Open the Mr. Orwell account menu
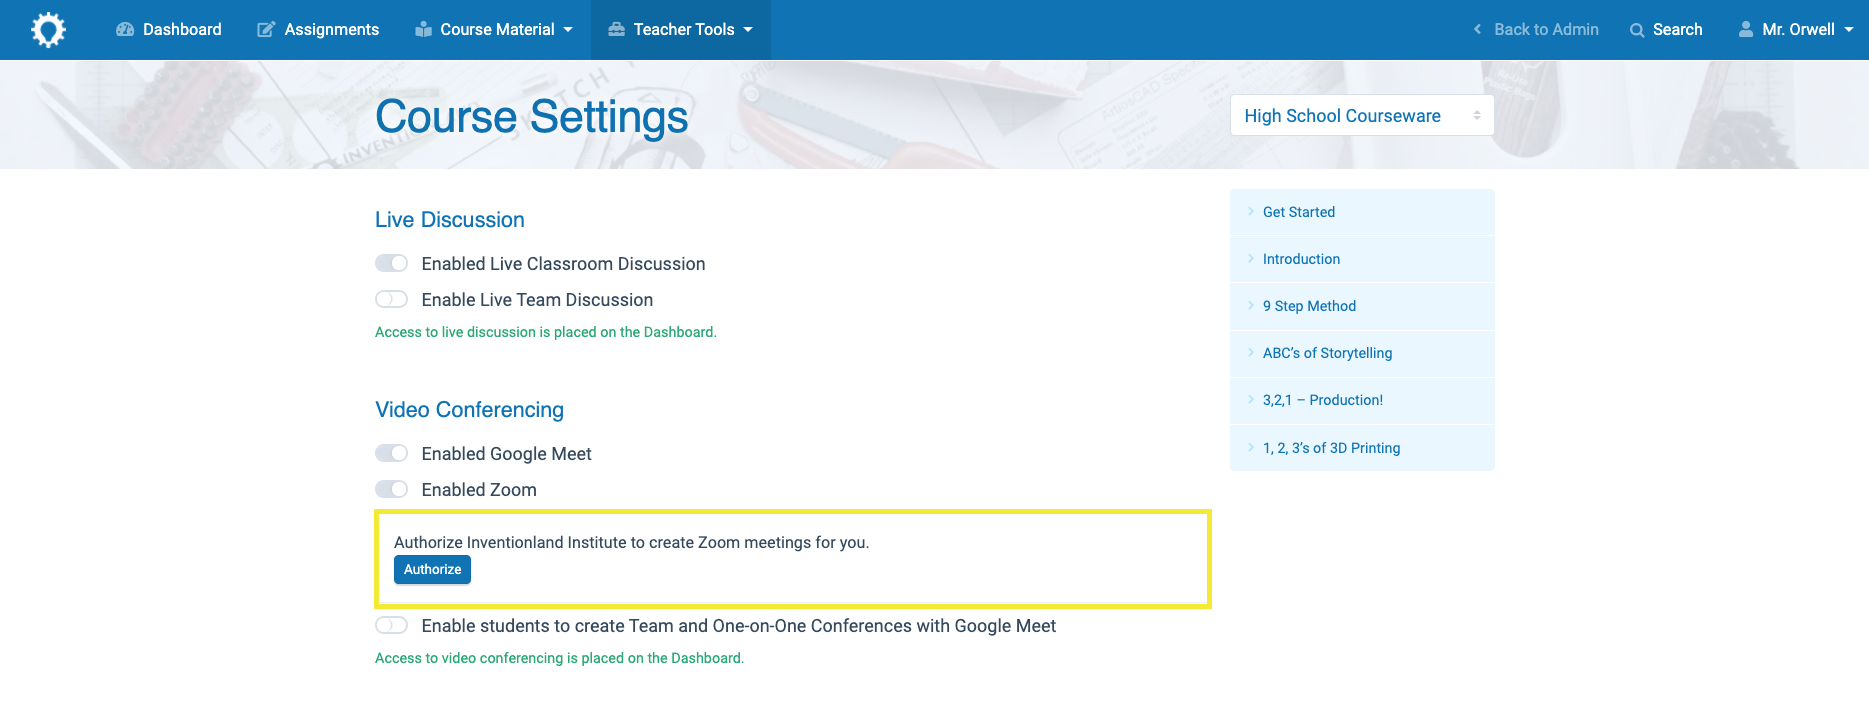 [x=1796, y=30]
